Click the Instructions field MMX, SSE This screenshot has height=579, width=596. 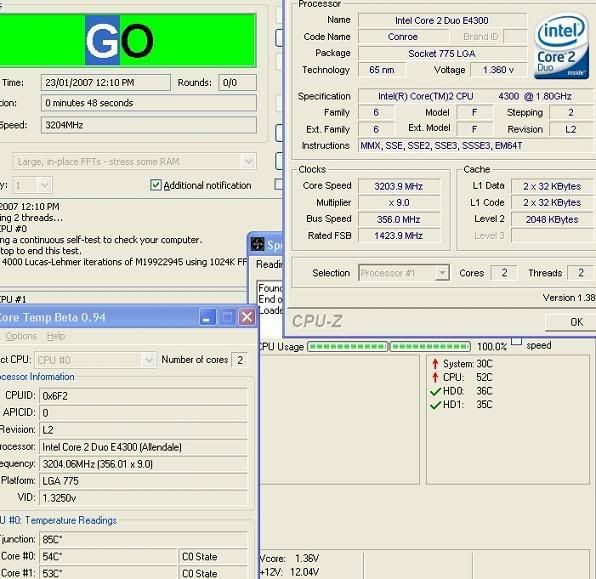[x=475, y=146]
